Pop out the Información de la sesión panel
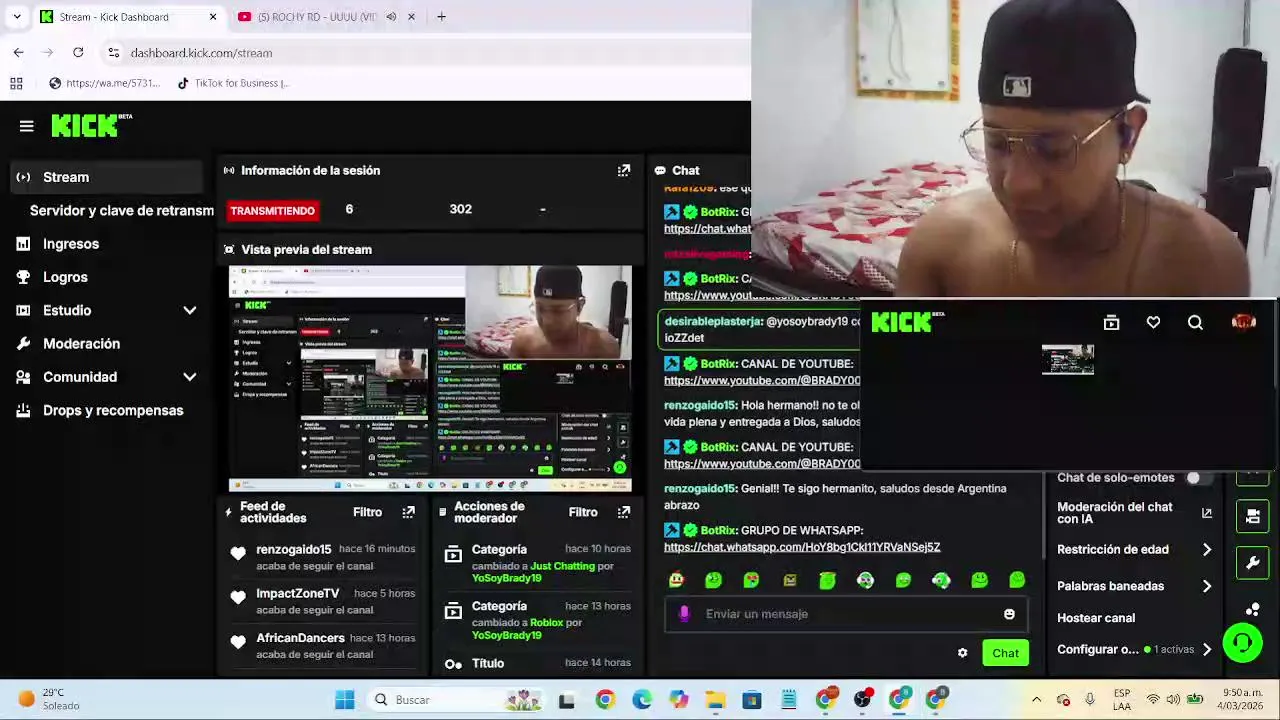The image size is (1280, 720). coord(624,170)
